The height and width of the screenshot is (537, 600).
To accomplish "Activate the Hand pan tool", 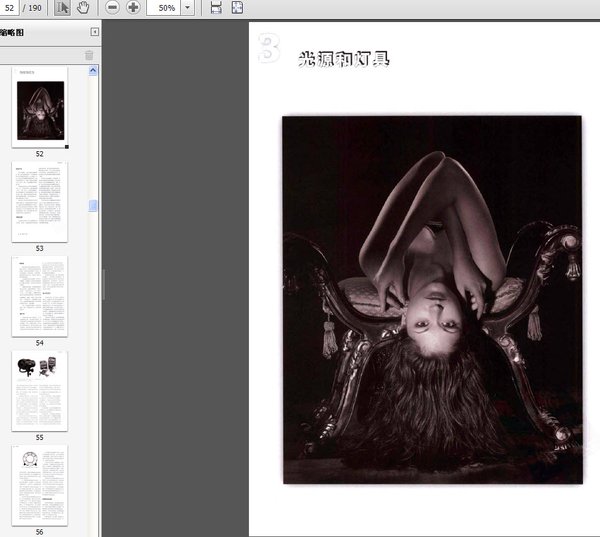I will pos(83,8).
